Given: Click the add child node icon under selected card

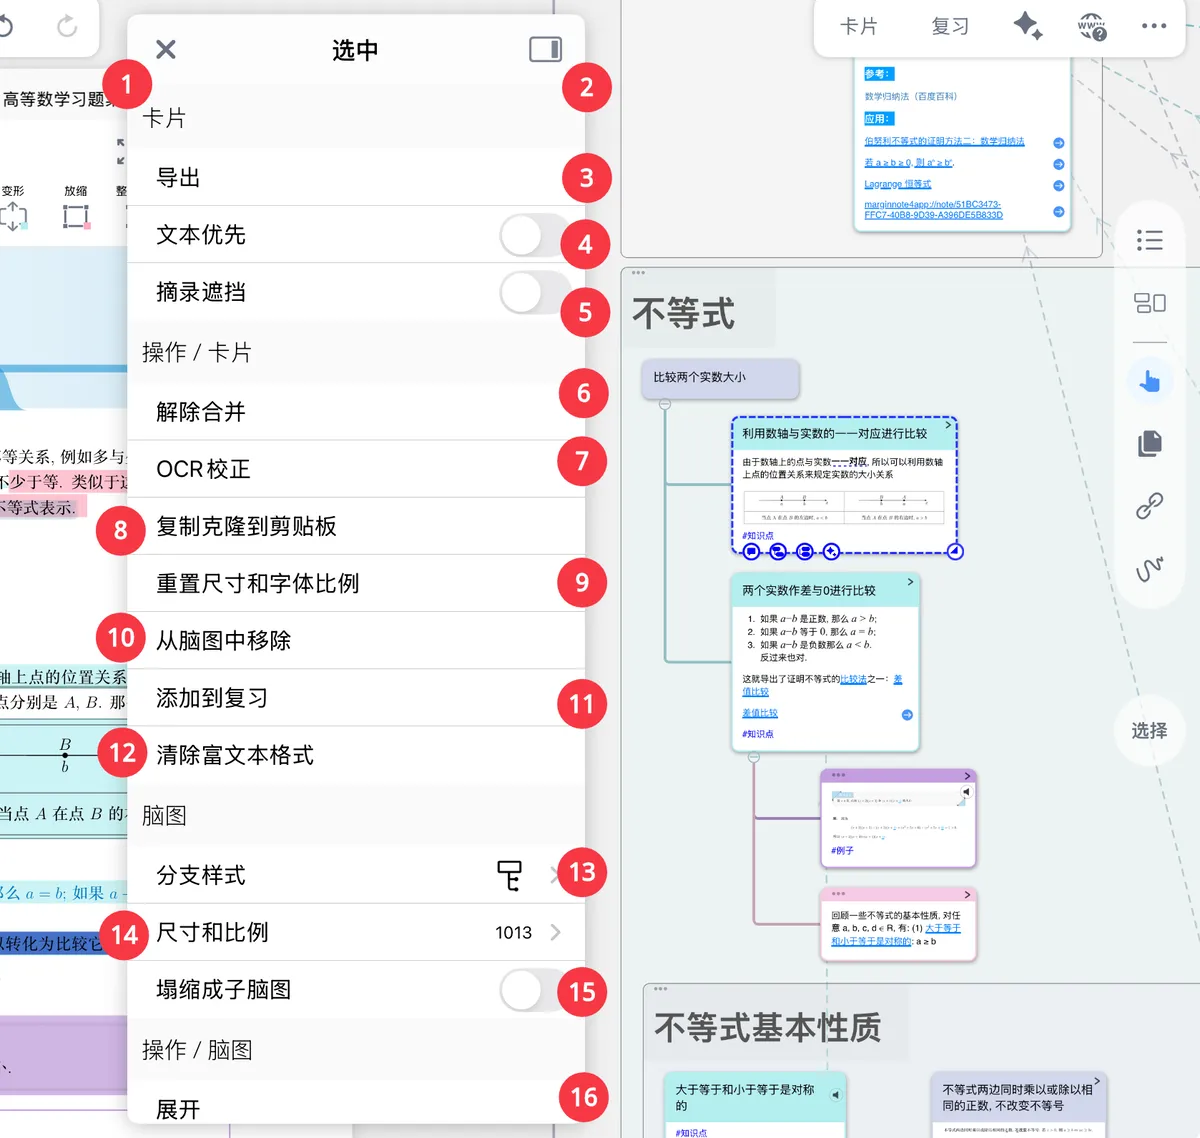Looking at the screenshot, I should click(778, 552).
